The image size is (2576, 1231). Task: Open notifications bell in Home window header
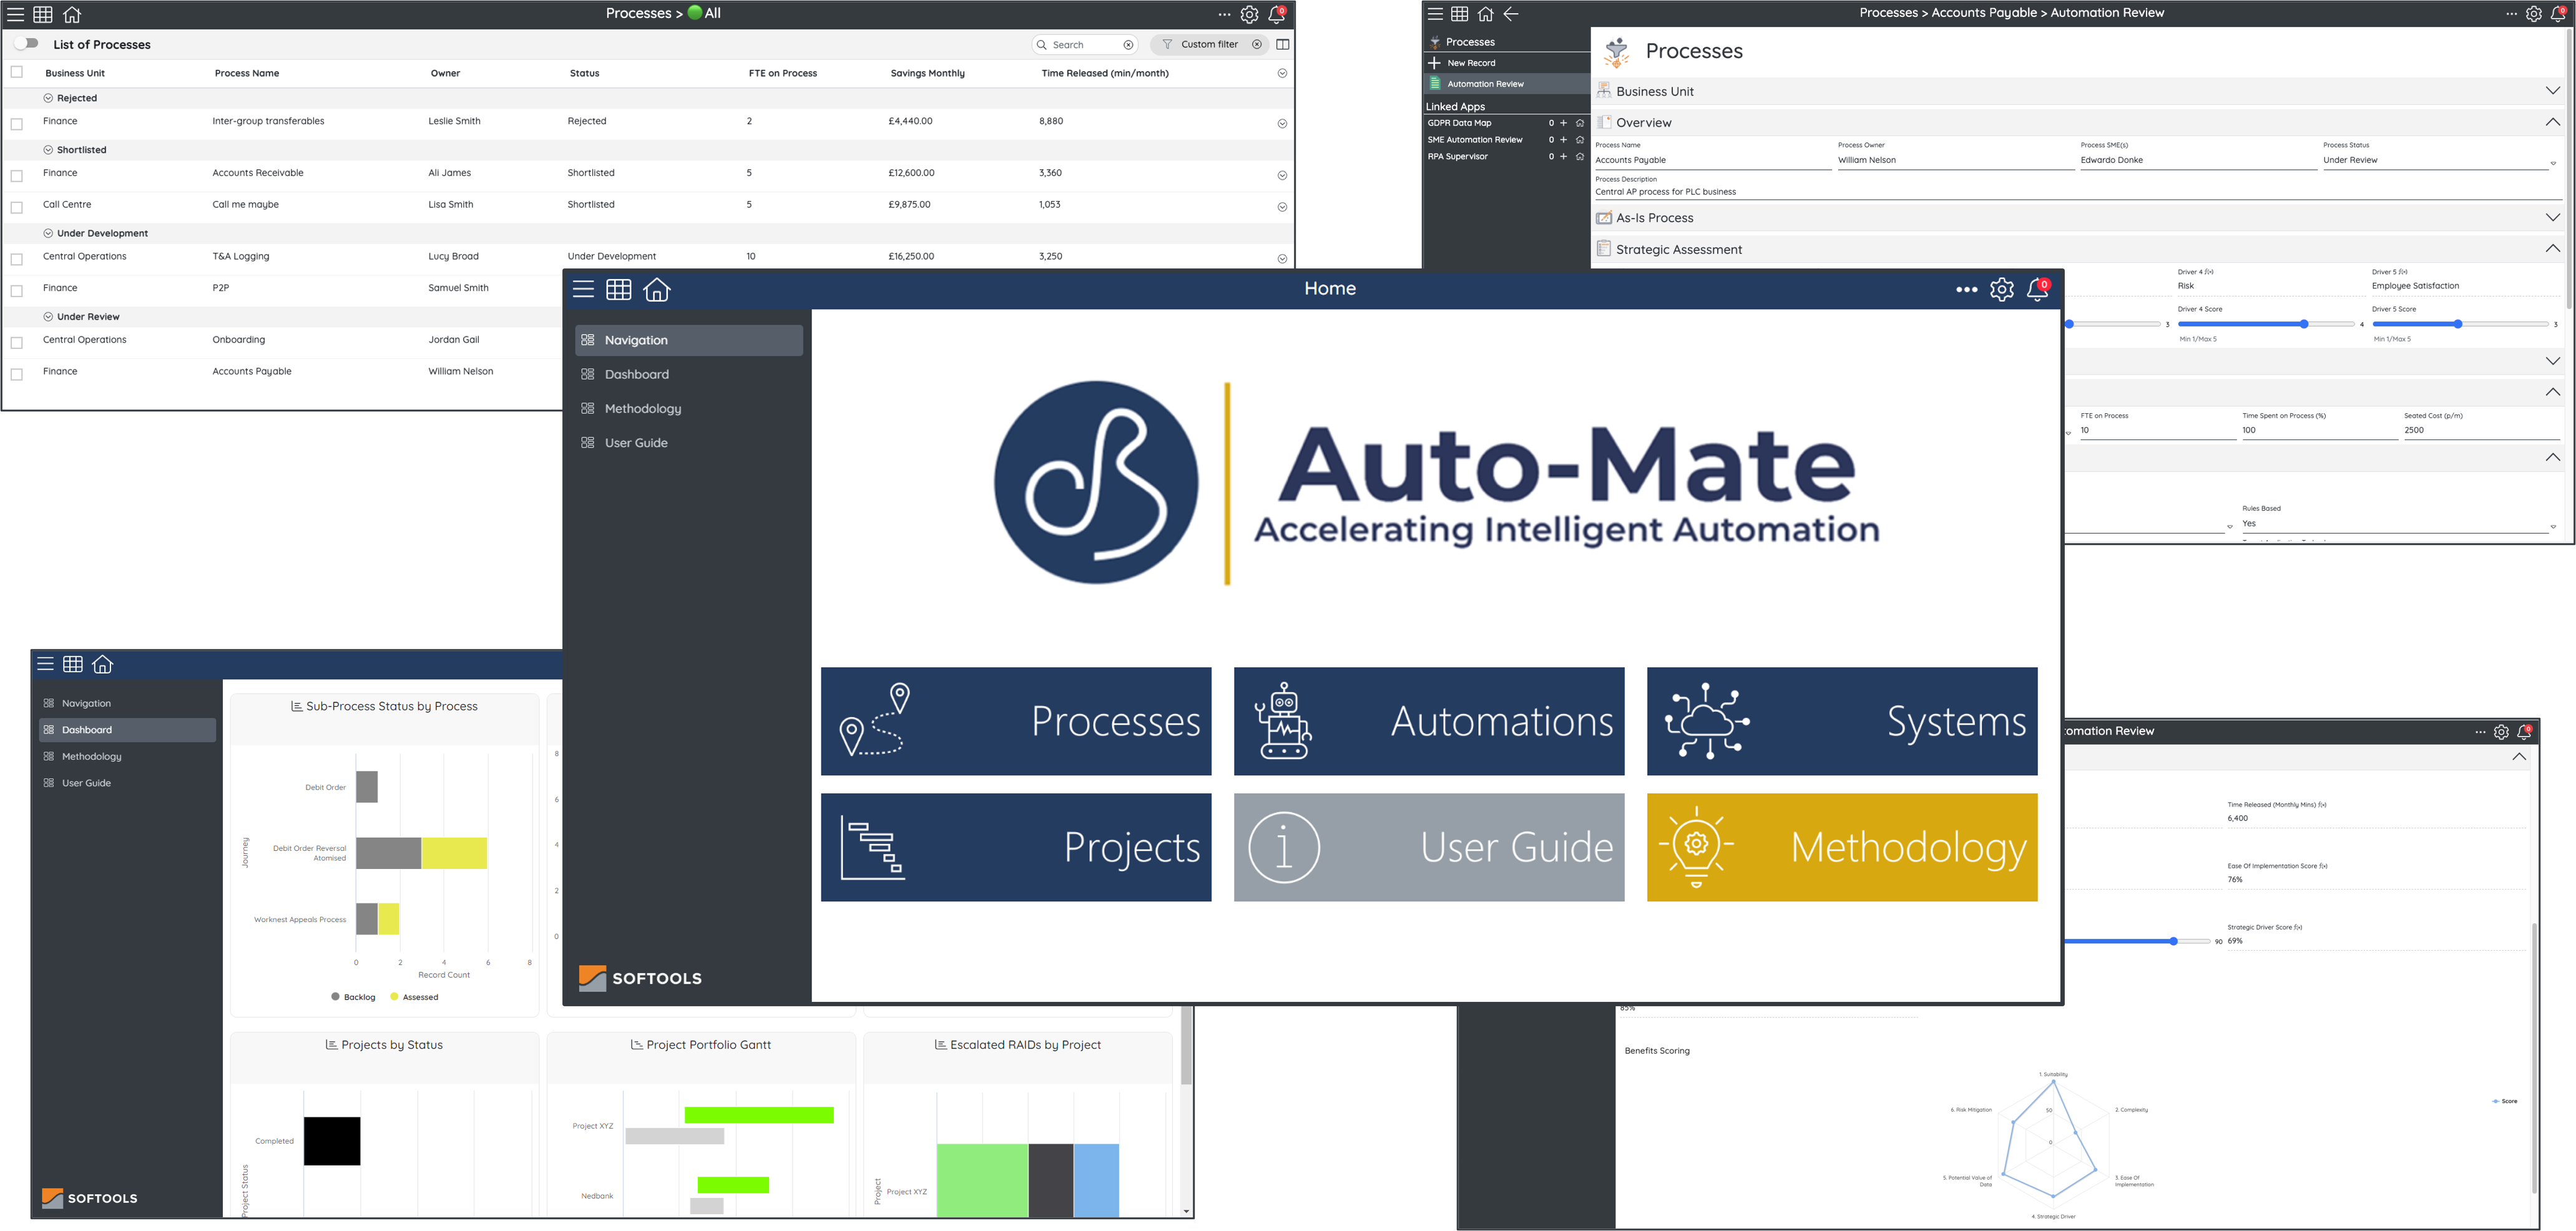point(2037,290)
